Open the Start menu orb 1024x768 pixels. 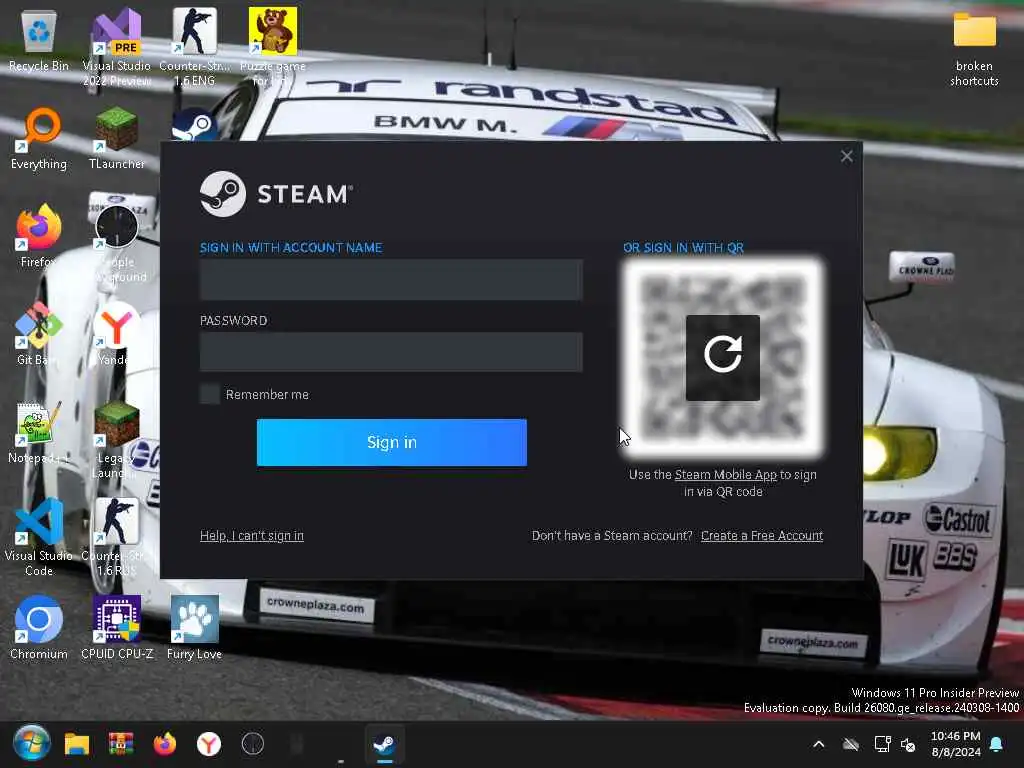pos(31,743)
